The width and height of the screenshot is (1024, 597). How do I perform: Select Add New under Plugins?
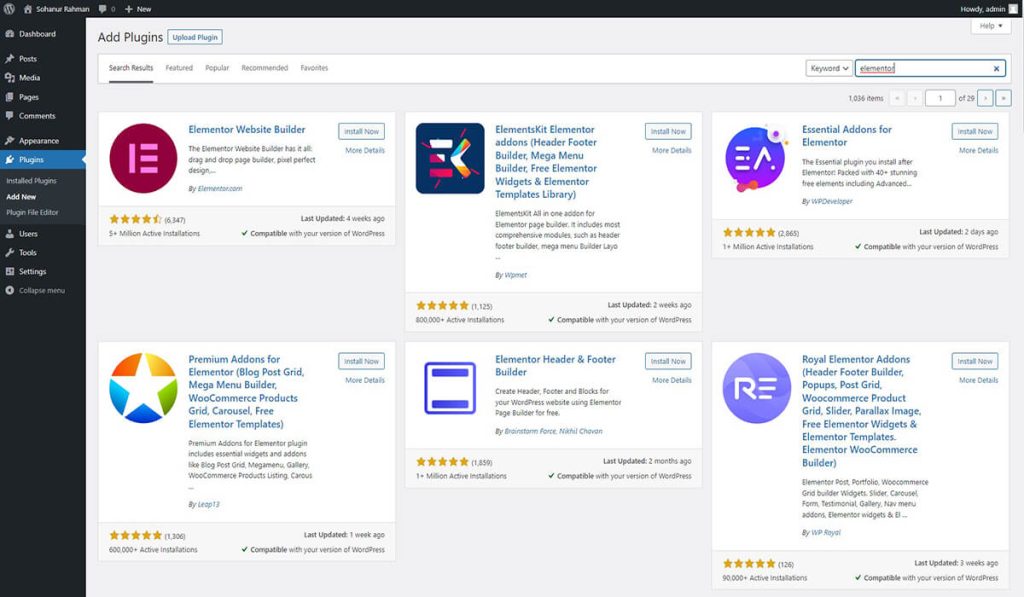point(21,197)
